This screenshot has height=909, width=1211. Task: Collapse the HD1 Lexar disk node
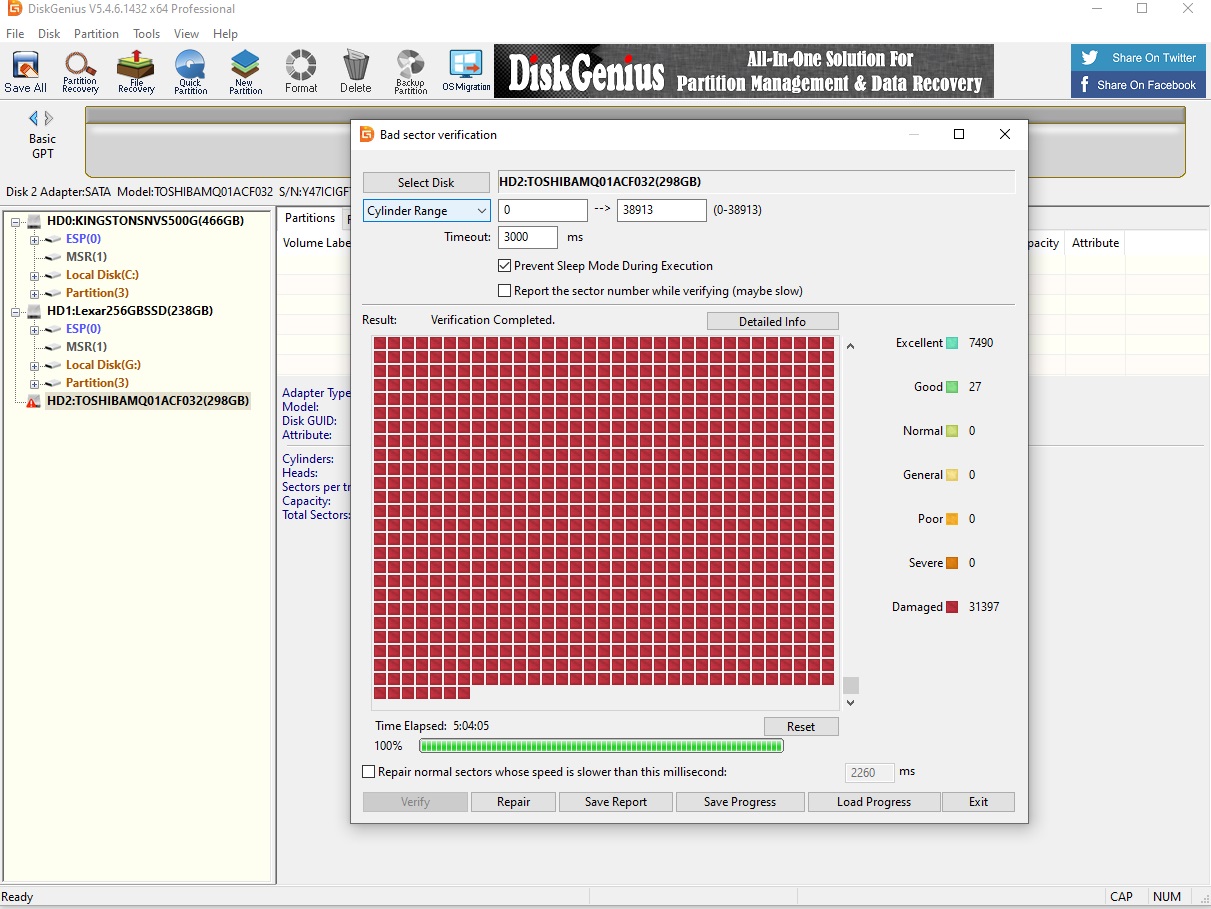click(16, 312)
